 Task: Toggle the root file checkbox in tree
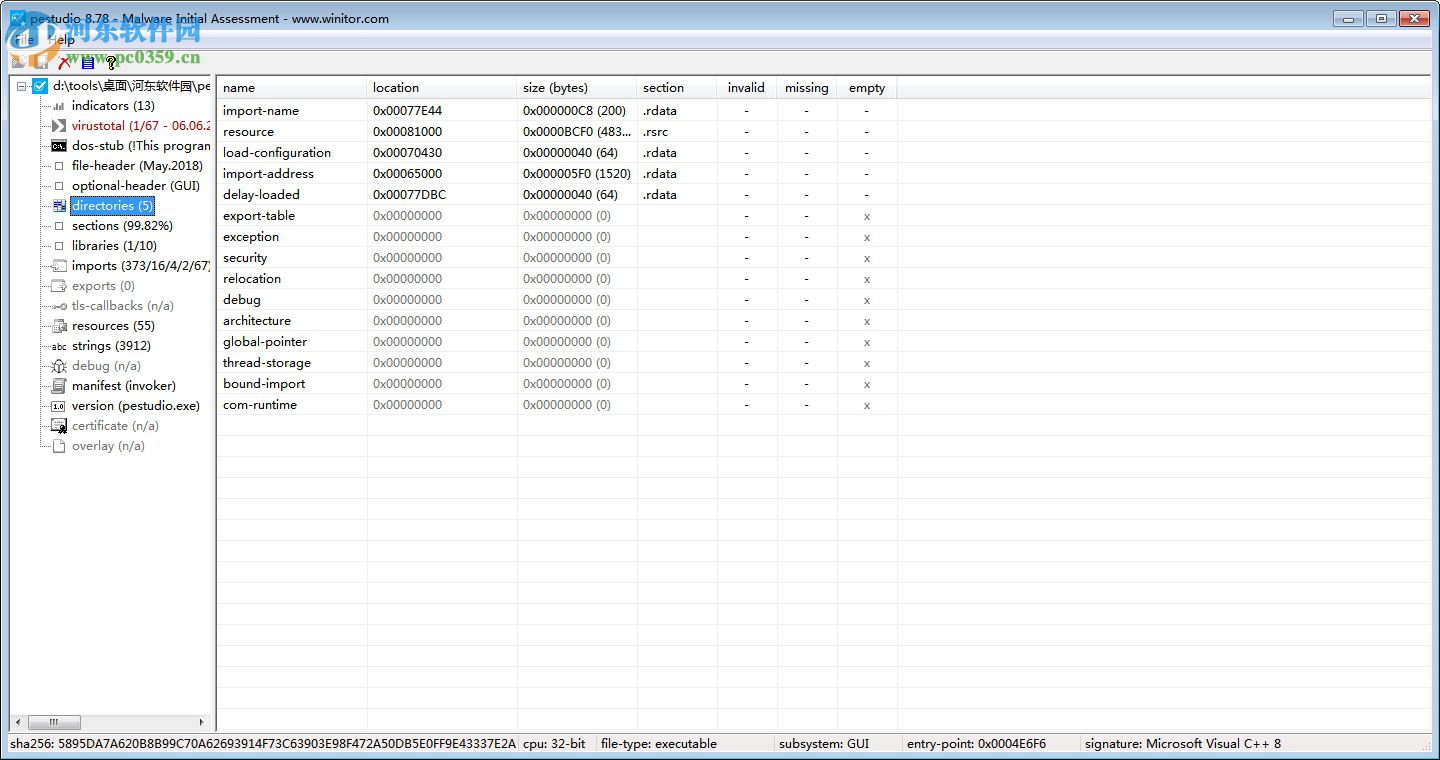(x=40, y=86)
